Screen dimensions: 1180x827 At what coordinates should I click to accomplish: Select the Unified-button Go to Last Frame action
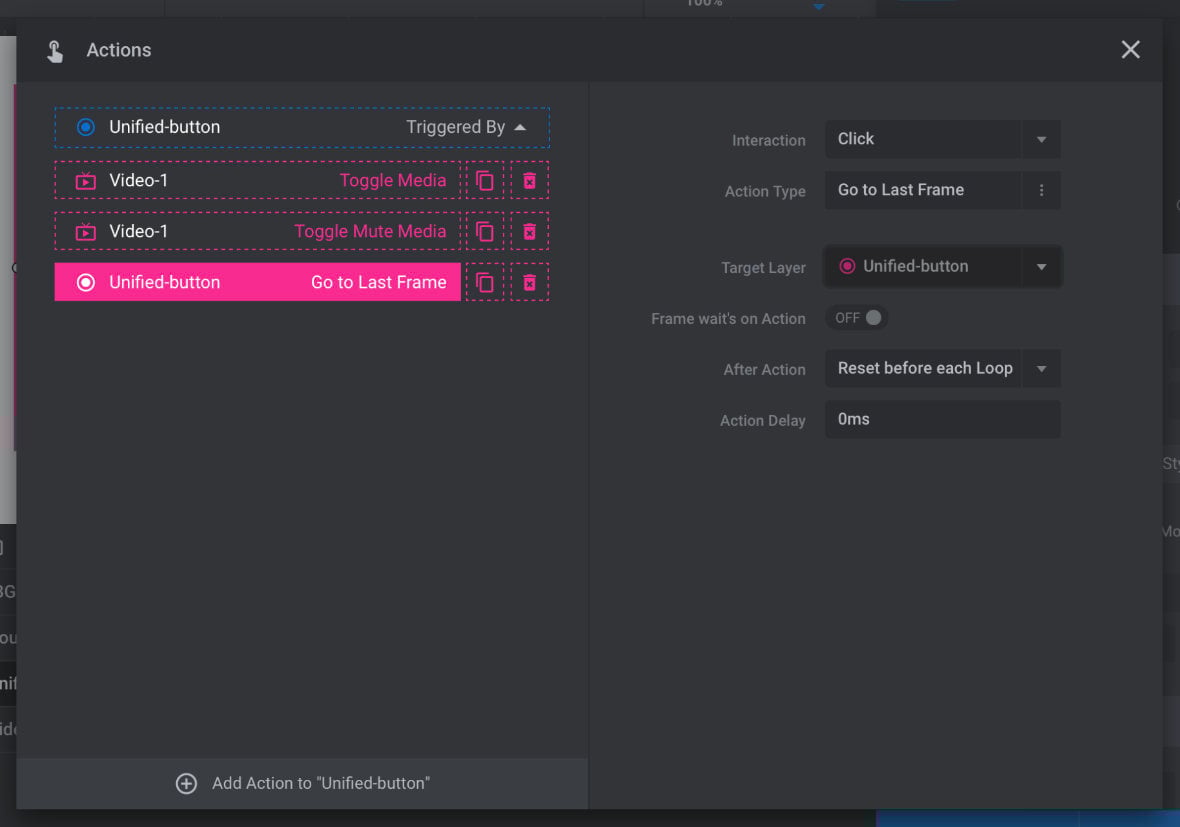[x=257, y=282]
